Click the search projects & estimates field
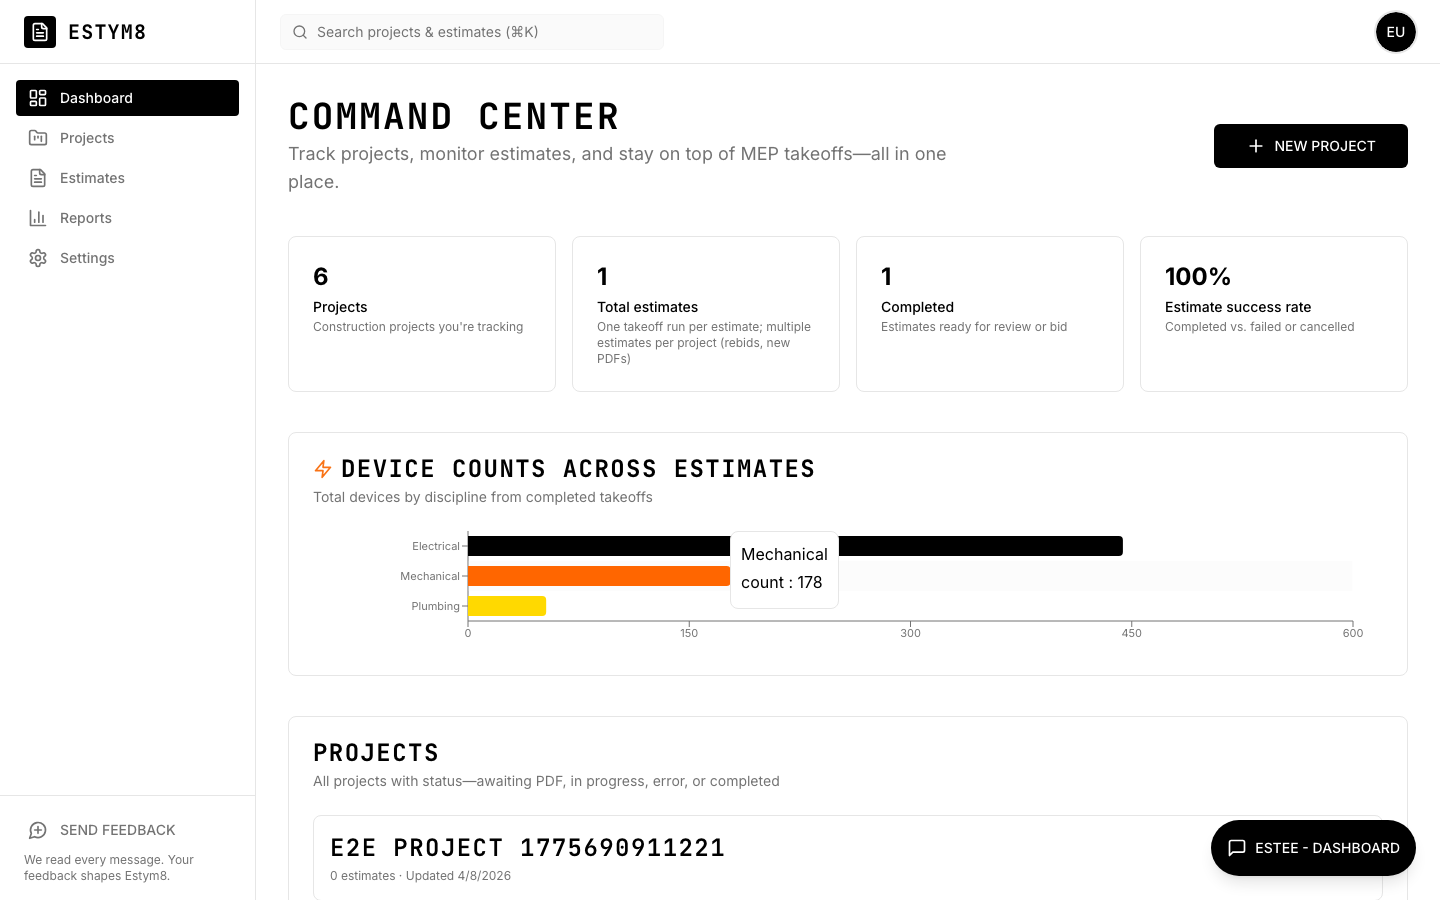Viewport: 1440px width, 900px height. (472, 32)
